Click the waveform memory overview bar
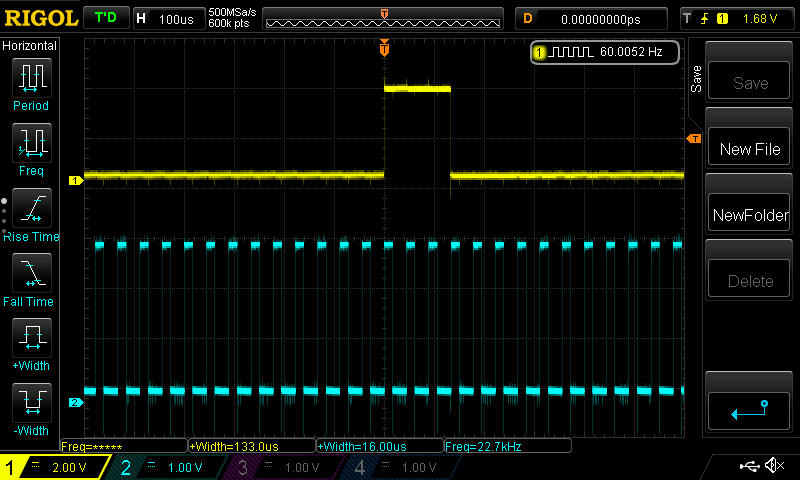800x480 pixels. click(383, 19)
